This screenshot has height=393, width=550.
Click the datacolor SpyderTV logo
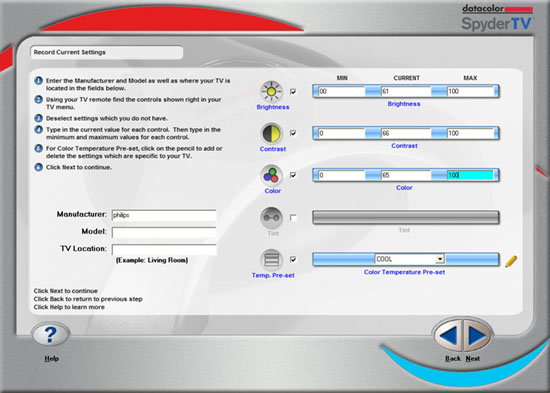coord(497,18)
